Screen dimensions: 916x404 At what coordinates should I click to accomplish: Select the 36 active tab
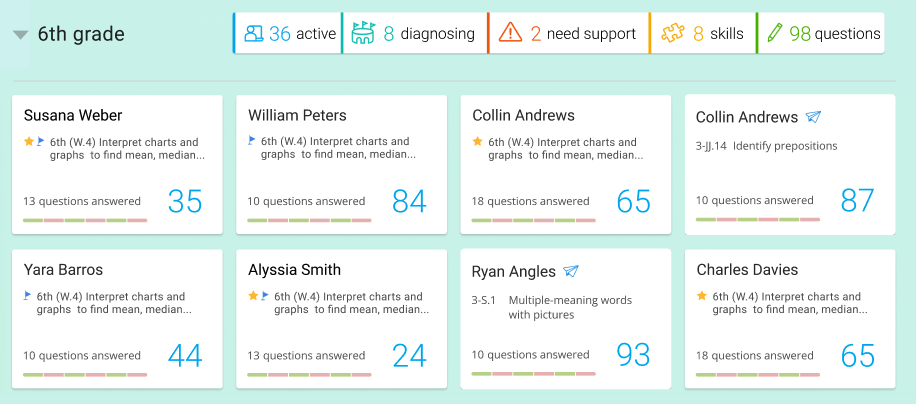287,33
